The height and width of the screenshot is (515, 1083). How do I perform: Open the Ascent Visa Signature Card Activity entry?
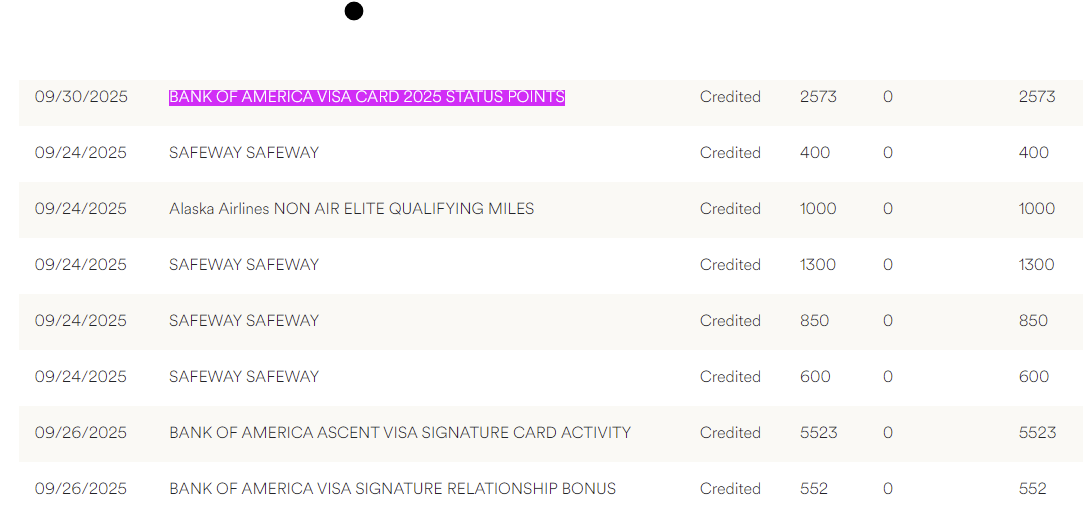400,433
